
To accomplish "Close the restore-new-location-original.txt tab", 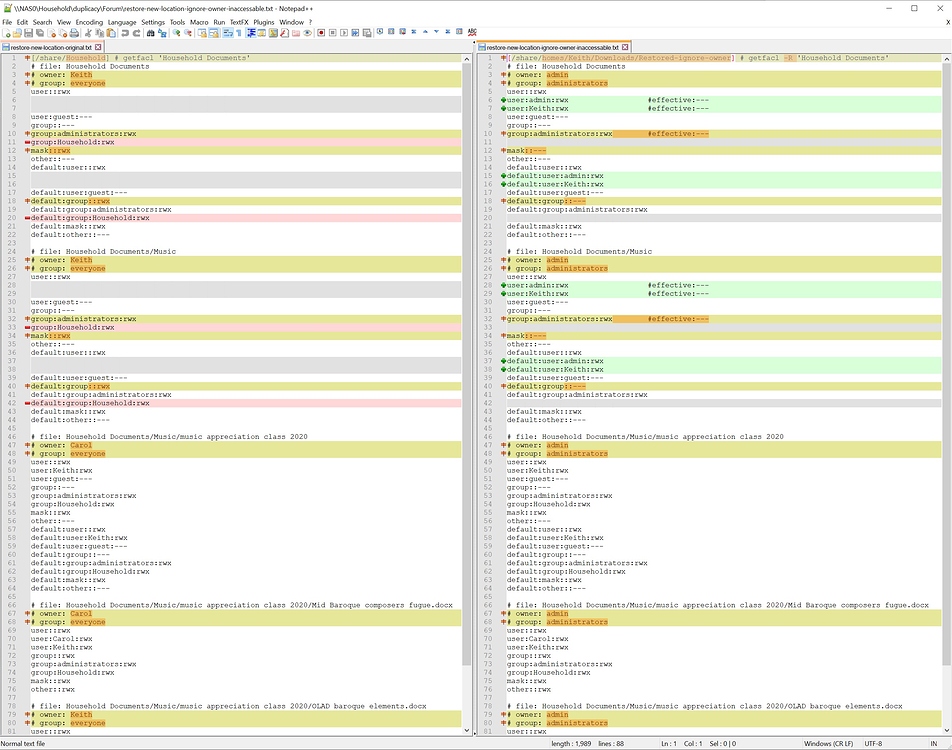I will click(x=98, y=47).
